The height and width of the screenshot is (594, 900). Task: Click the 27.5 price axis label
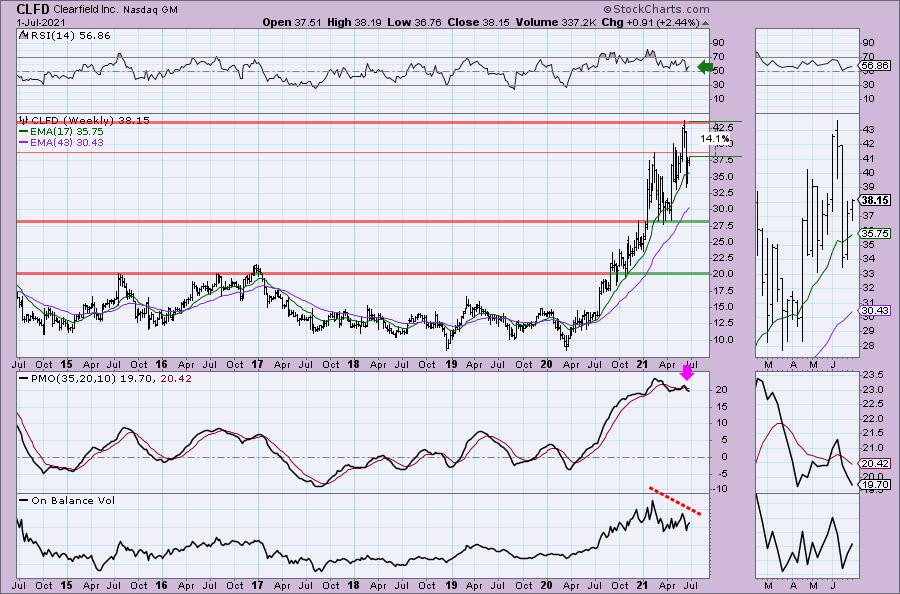(x=723, y=226)
